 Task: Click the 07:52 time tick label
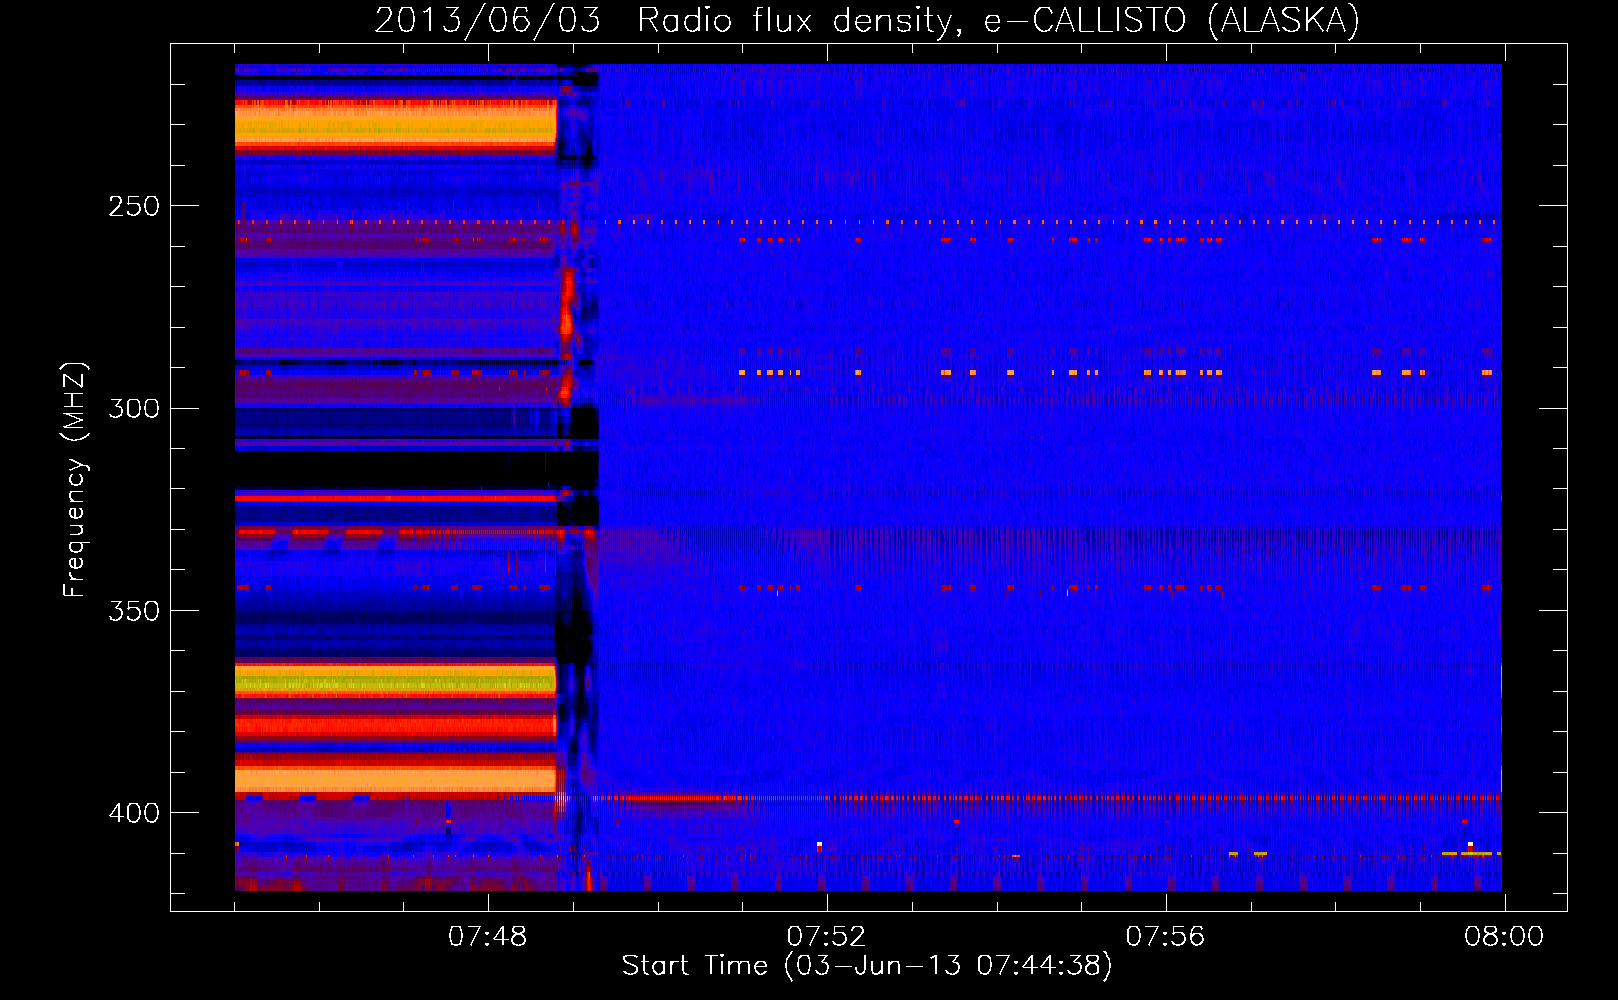(827, 937)
